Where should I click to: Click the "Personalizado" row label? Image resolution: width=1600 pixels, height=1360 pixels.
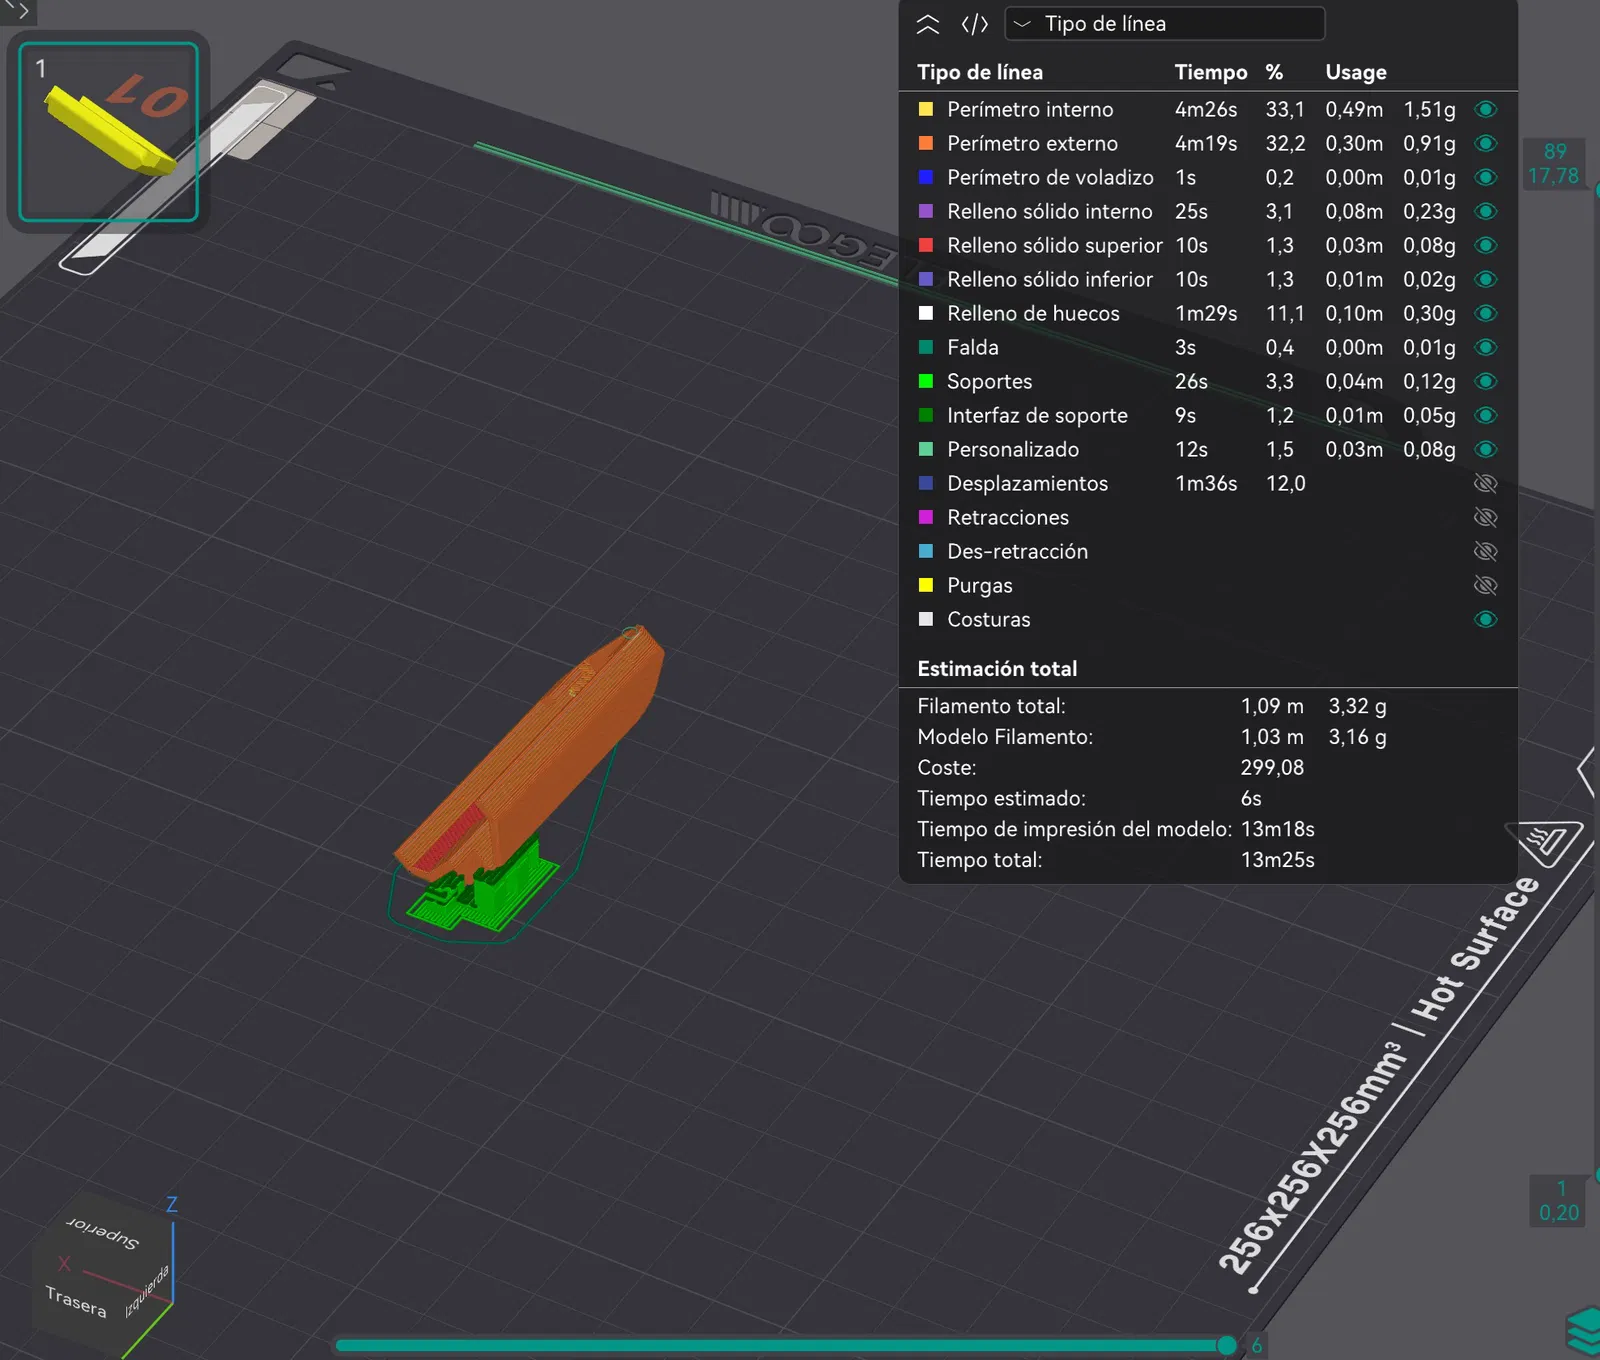pos(1013,449)
